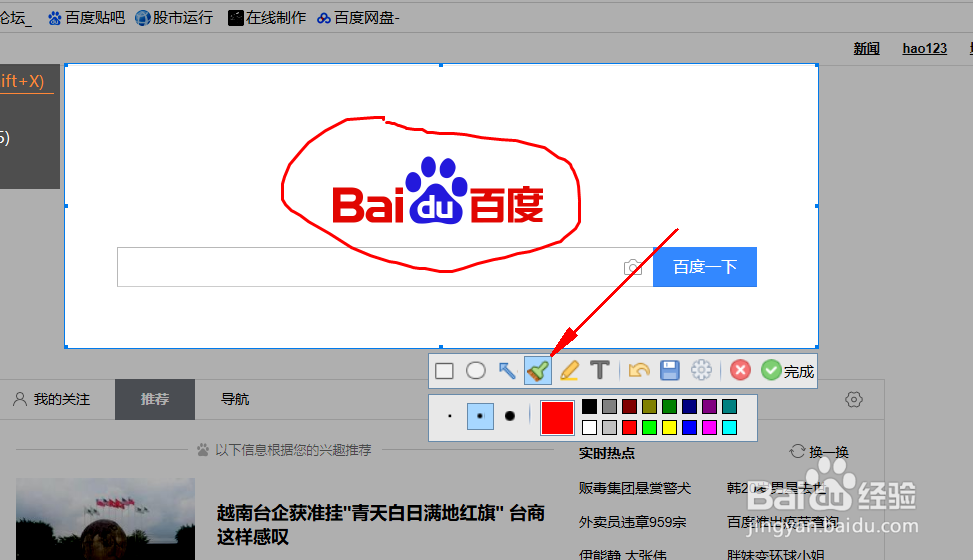Open screenshot settings gear in toolbar
The width and height of the screenshot is (973, 560).
click(701, 371)
